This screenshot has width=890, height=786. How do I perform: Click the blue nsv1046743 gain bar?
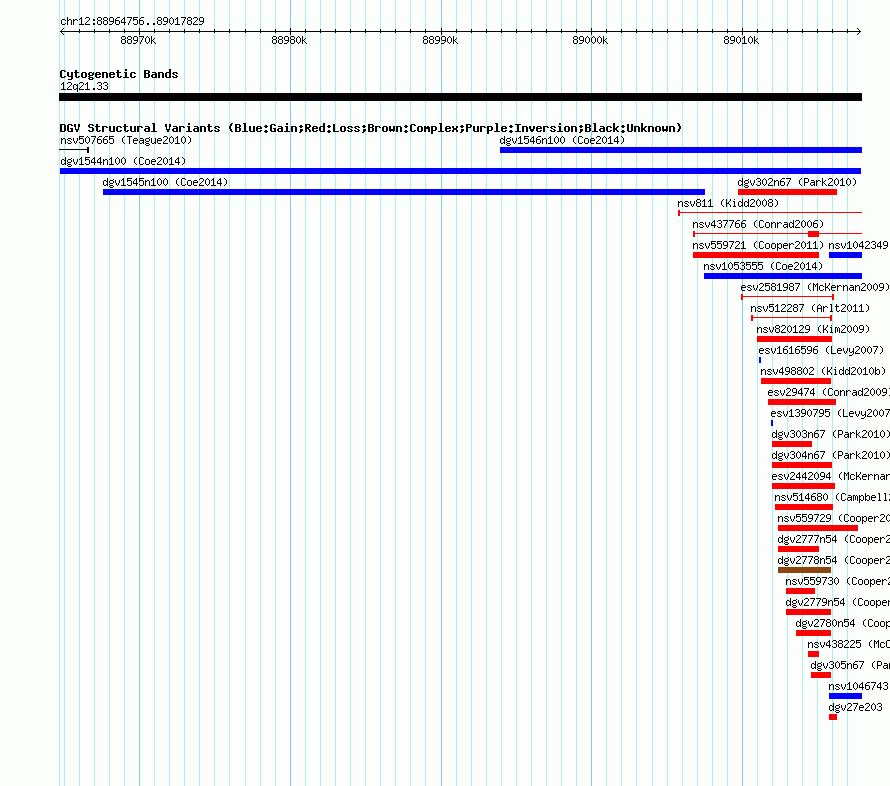845,696
